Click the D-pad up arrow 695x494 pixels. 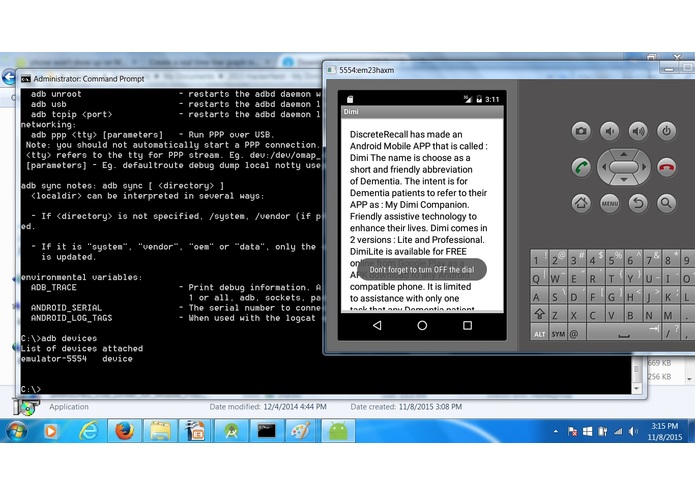coord(624,154)
